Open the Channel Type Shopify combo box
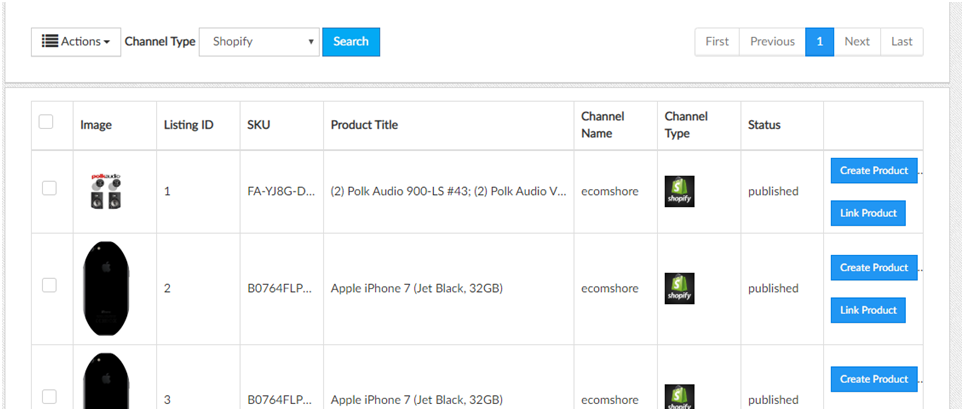Screen dimensions: 964x411 pyautogui.click(x=259, y=42)
